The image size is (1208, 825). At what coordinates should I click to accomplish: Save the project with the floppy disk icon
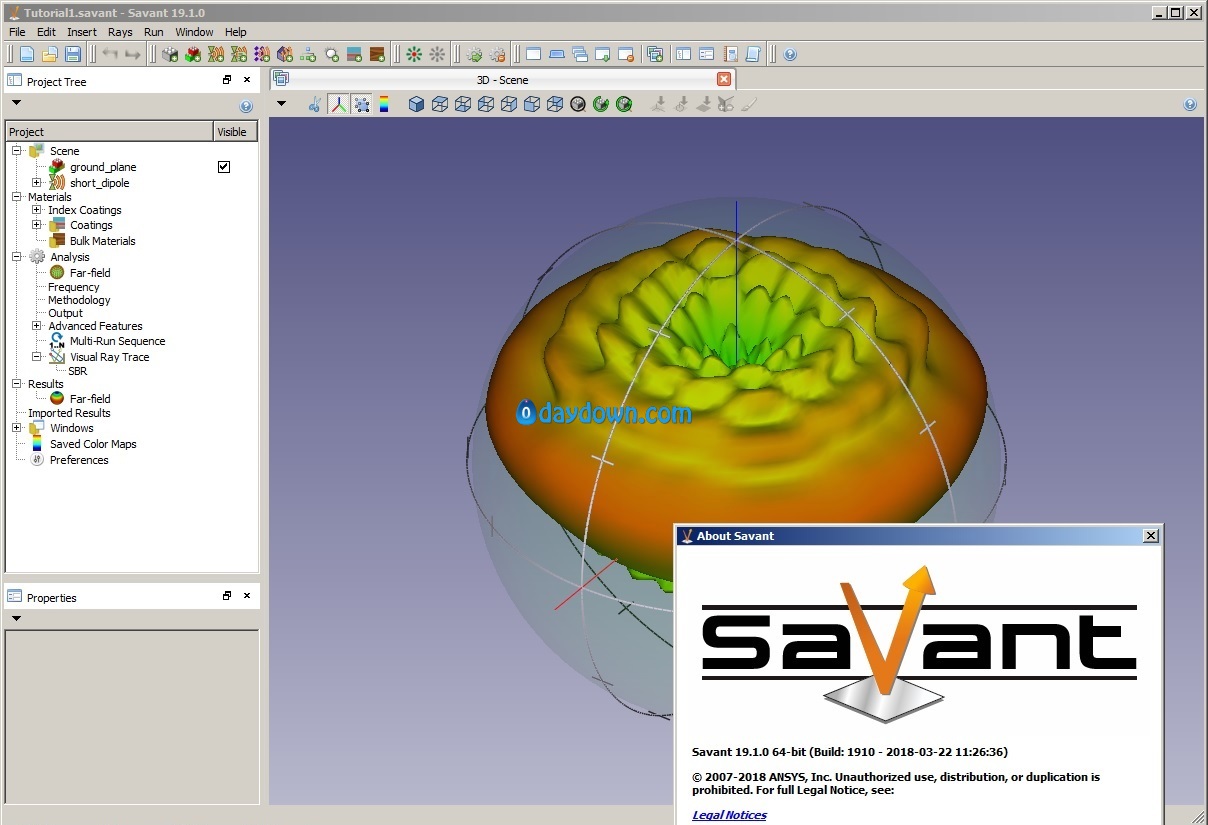coord(71,54)
